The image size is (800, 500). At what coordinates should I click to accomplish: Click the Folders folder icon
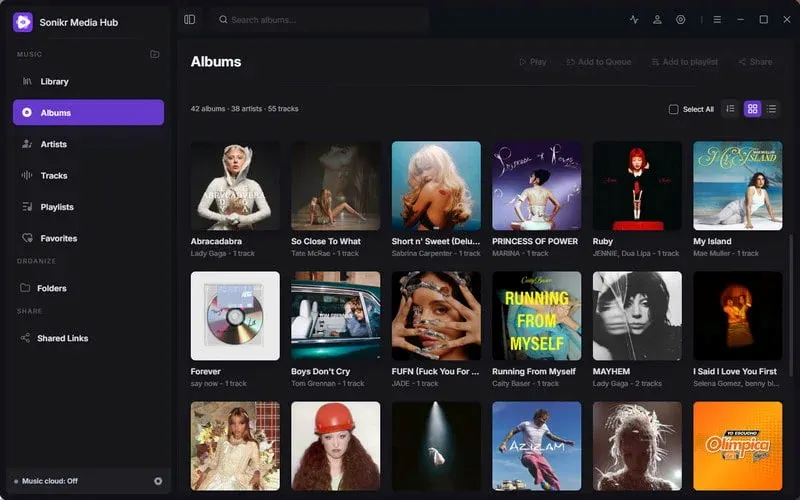tap(25, 288)
